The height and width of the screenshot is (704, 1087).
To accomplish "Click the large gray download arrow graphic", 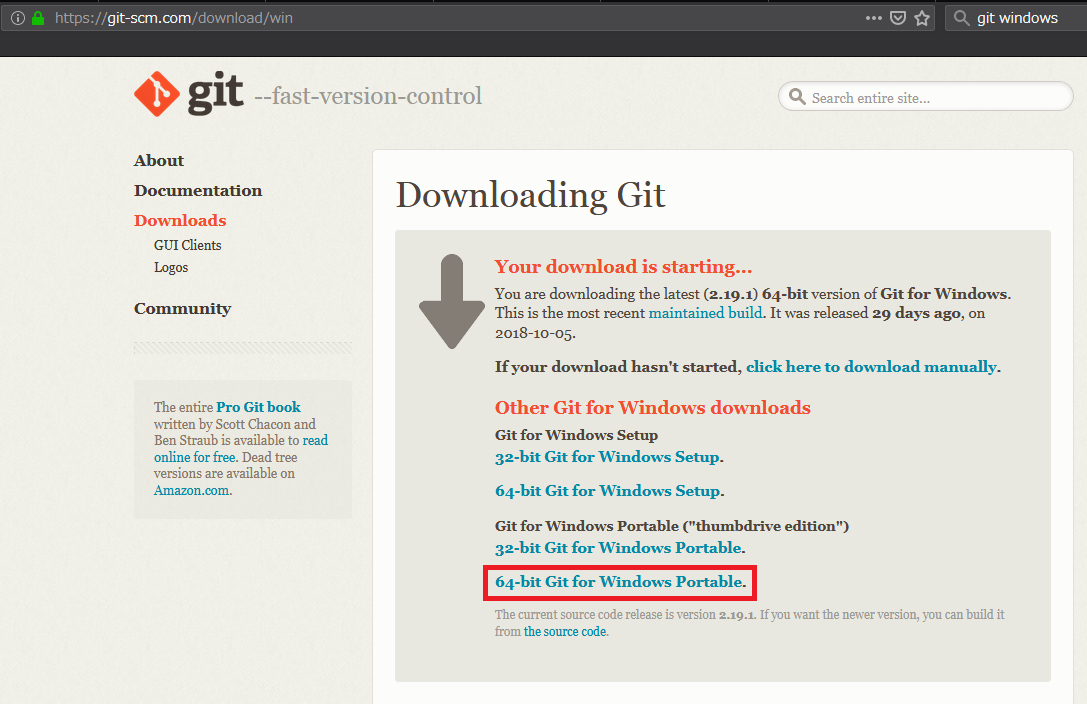I will 451,300.
